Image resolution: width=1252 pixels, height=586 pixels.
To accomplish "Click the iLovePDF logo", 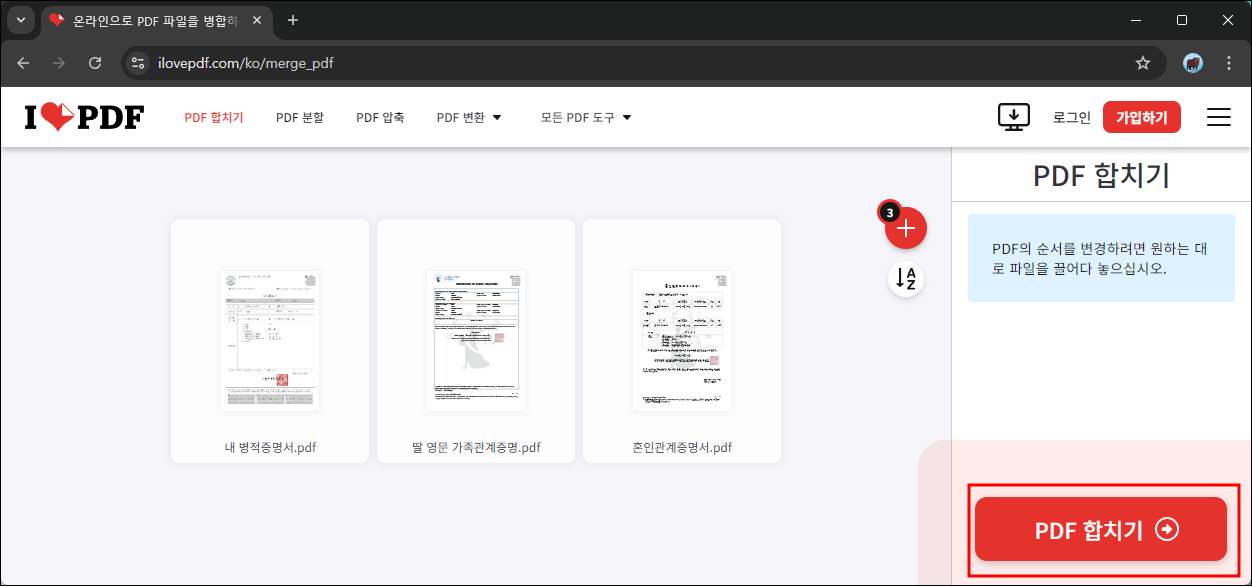I will coord(84,117).
